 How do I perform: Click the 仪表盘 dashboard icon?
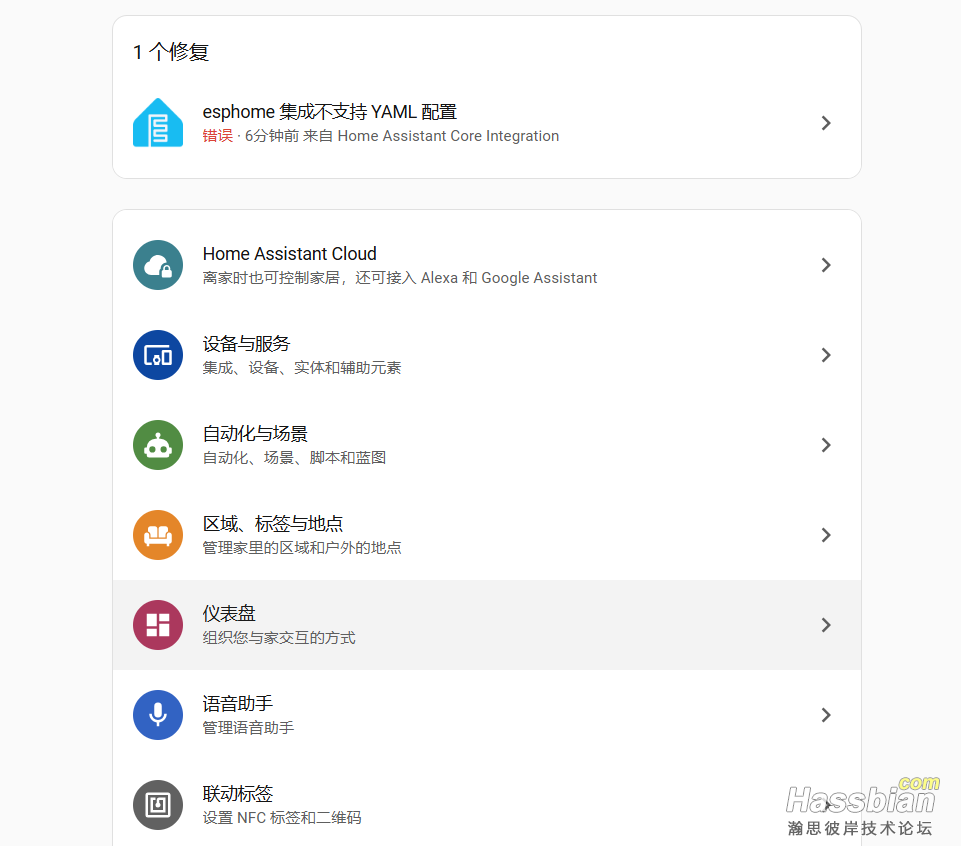(x=158, y=625)
